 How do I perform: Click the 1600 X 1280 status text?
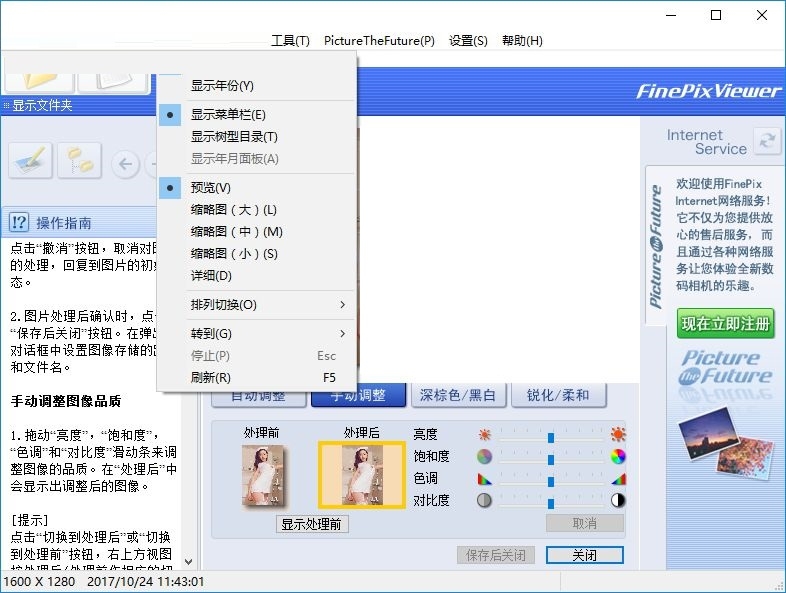click(40, 582)
